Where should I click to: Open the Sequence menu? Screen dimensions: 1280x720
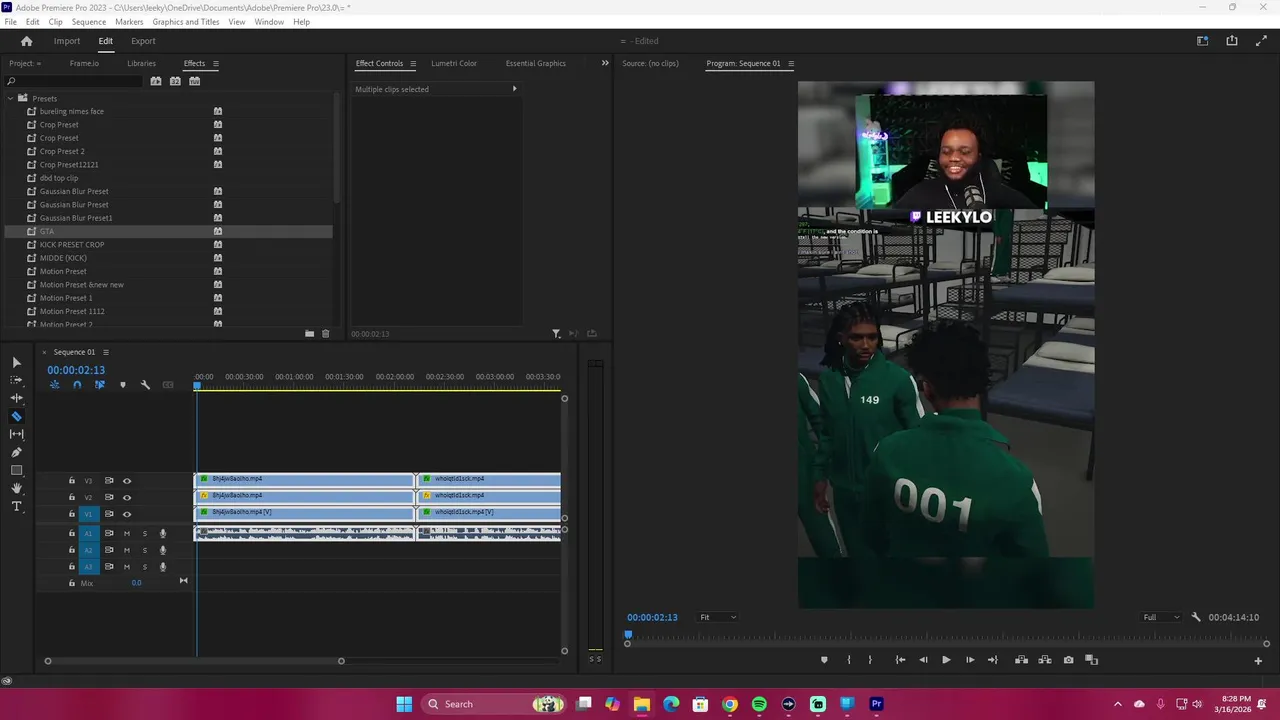(x=88, y=22)
